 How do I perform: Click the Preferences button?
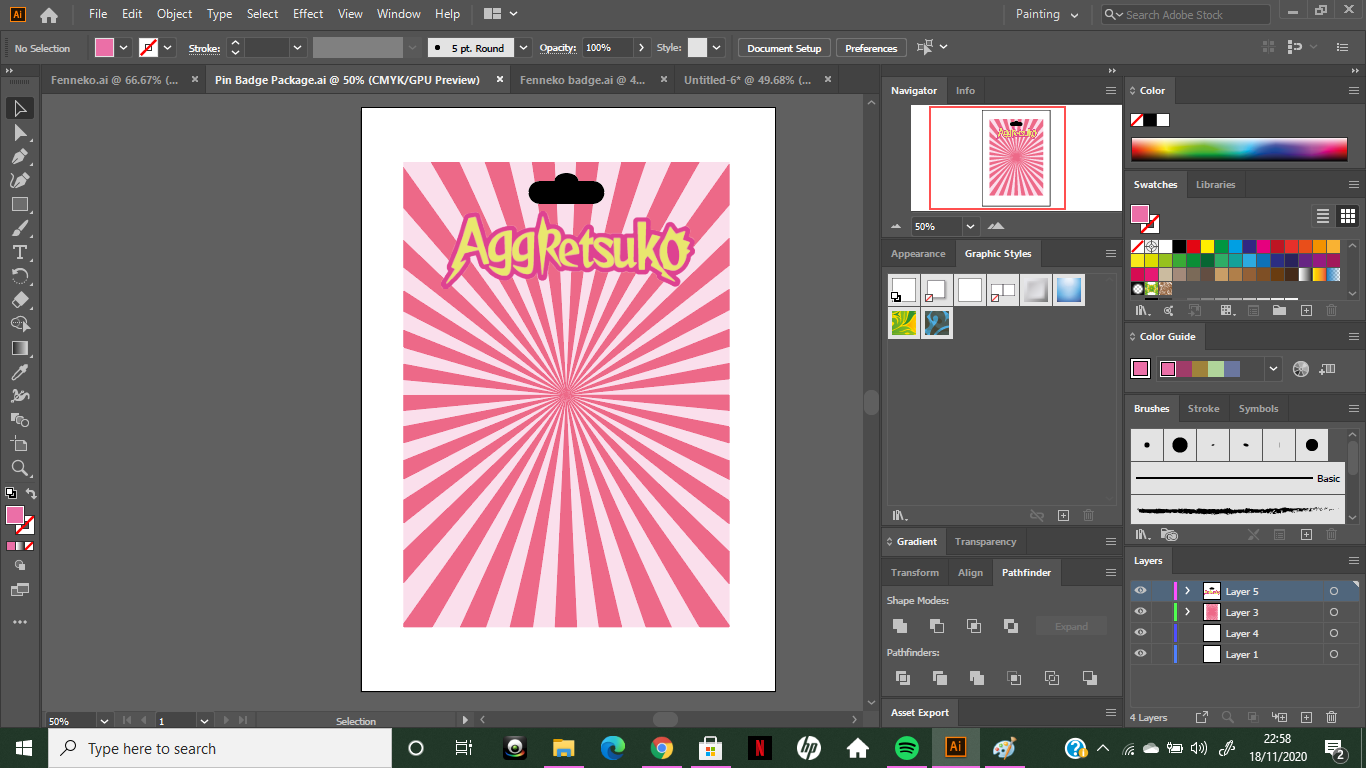coord(871,48)
